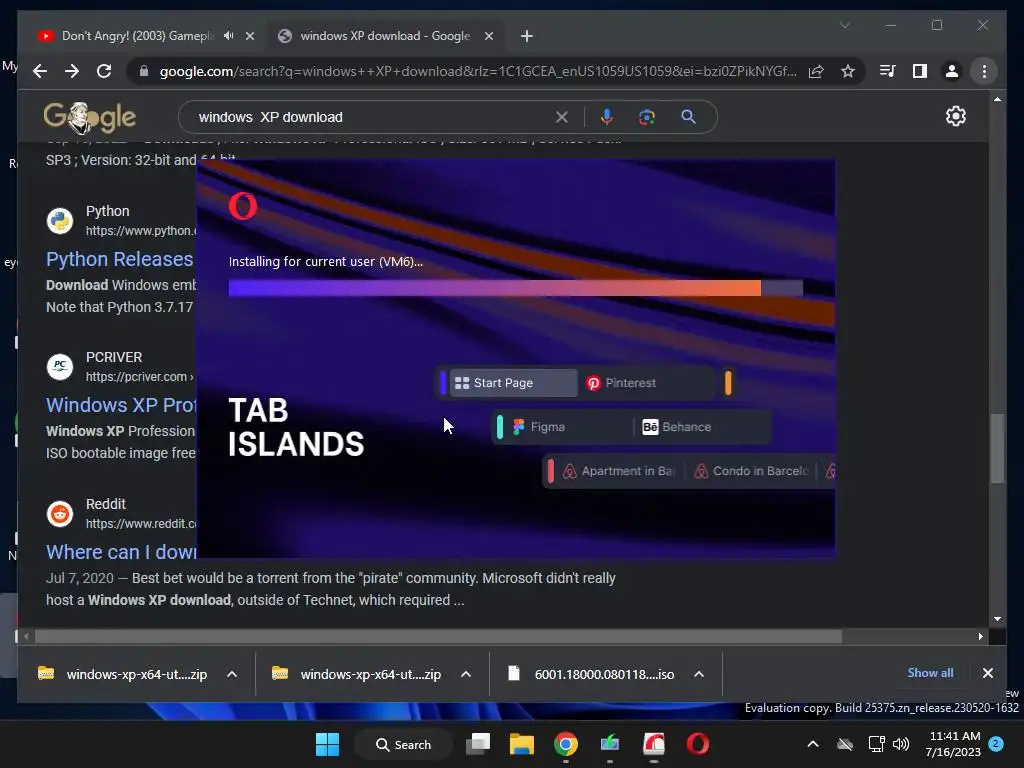Open the first windows-xp-x64 zip download
This screenshot has height=768, width=1024.
[x=123, y=674]
